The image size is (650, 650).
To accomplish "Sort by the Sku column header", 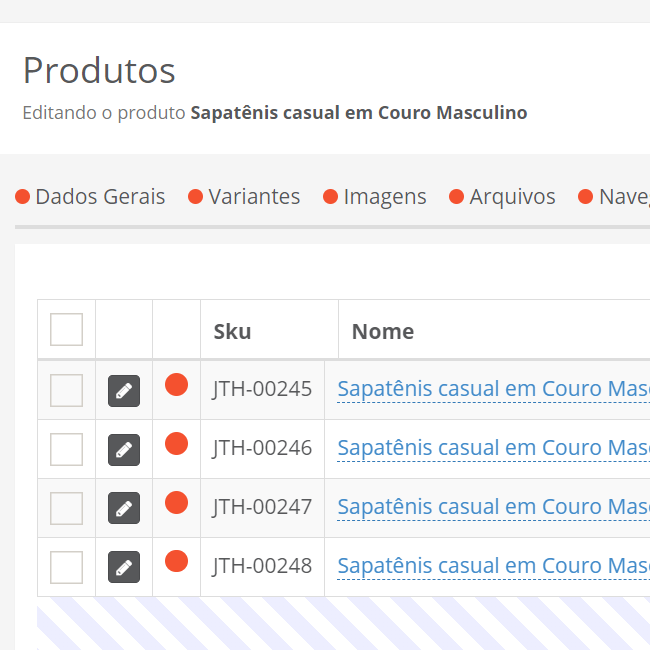I will point(232,331).
